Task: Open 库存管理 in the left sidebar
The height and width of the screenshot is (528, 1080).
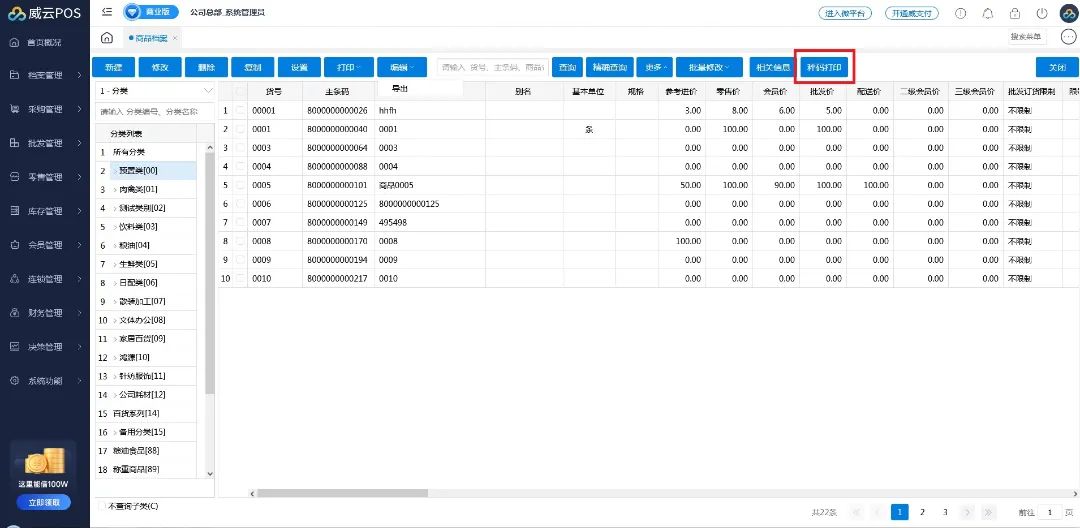Action: click(x=46, y=211)
